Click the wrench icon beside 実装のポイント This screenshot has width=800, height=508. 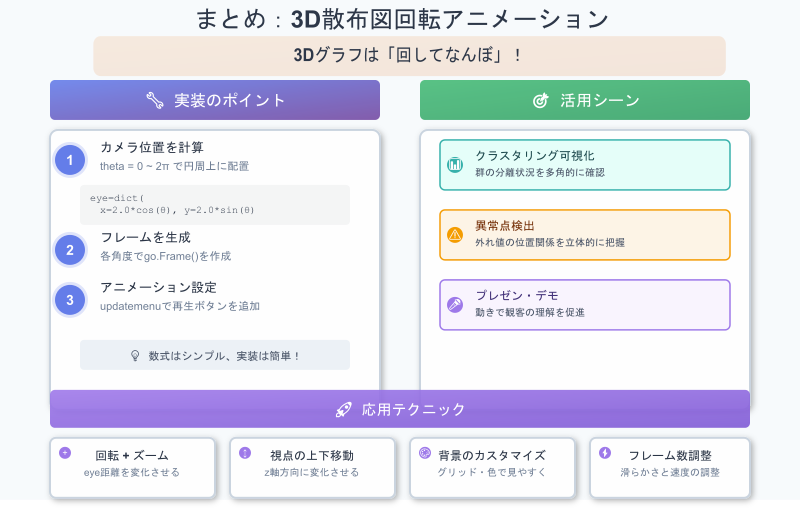(x=155, y=100)
